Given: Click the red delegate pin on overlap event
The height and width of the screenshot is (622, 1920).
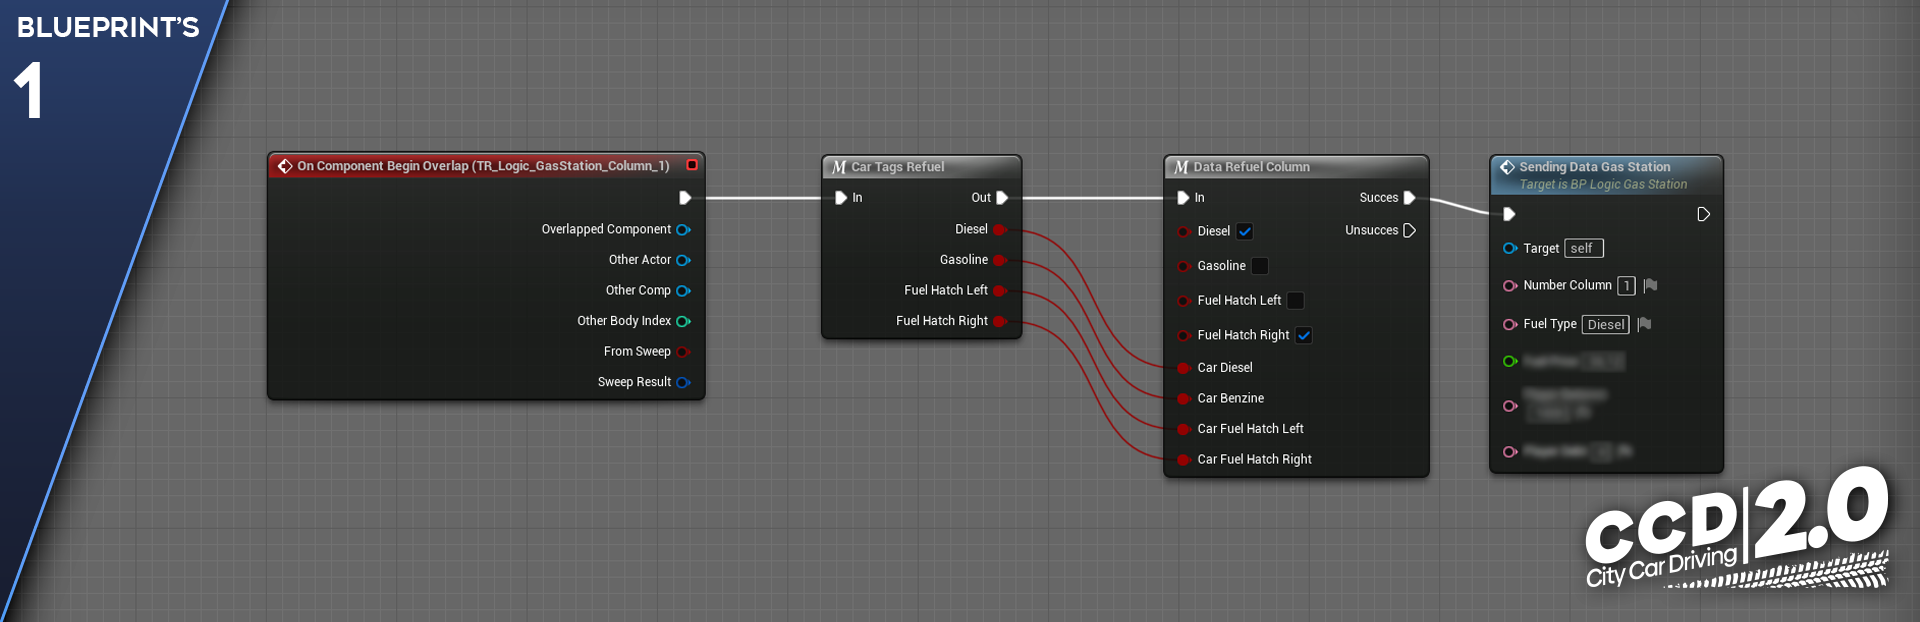Looking at the screenshot, I should pyautogui.click(x=692, y=166).
